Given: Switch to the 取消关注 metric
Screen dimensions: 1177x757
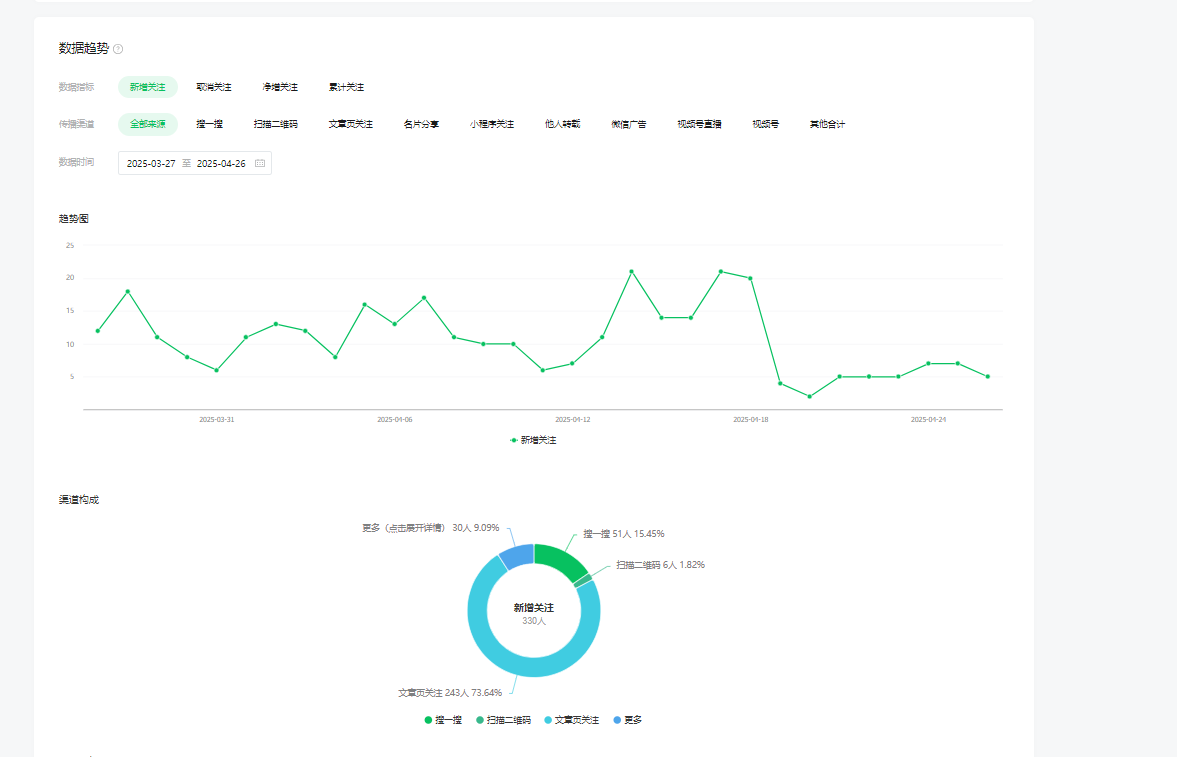Looking at the screenshot, I should click(214, 87).
